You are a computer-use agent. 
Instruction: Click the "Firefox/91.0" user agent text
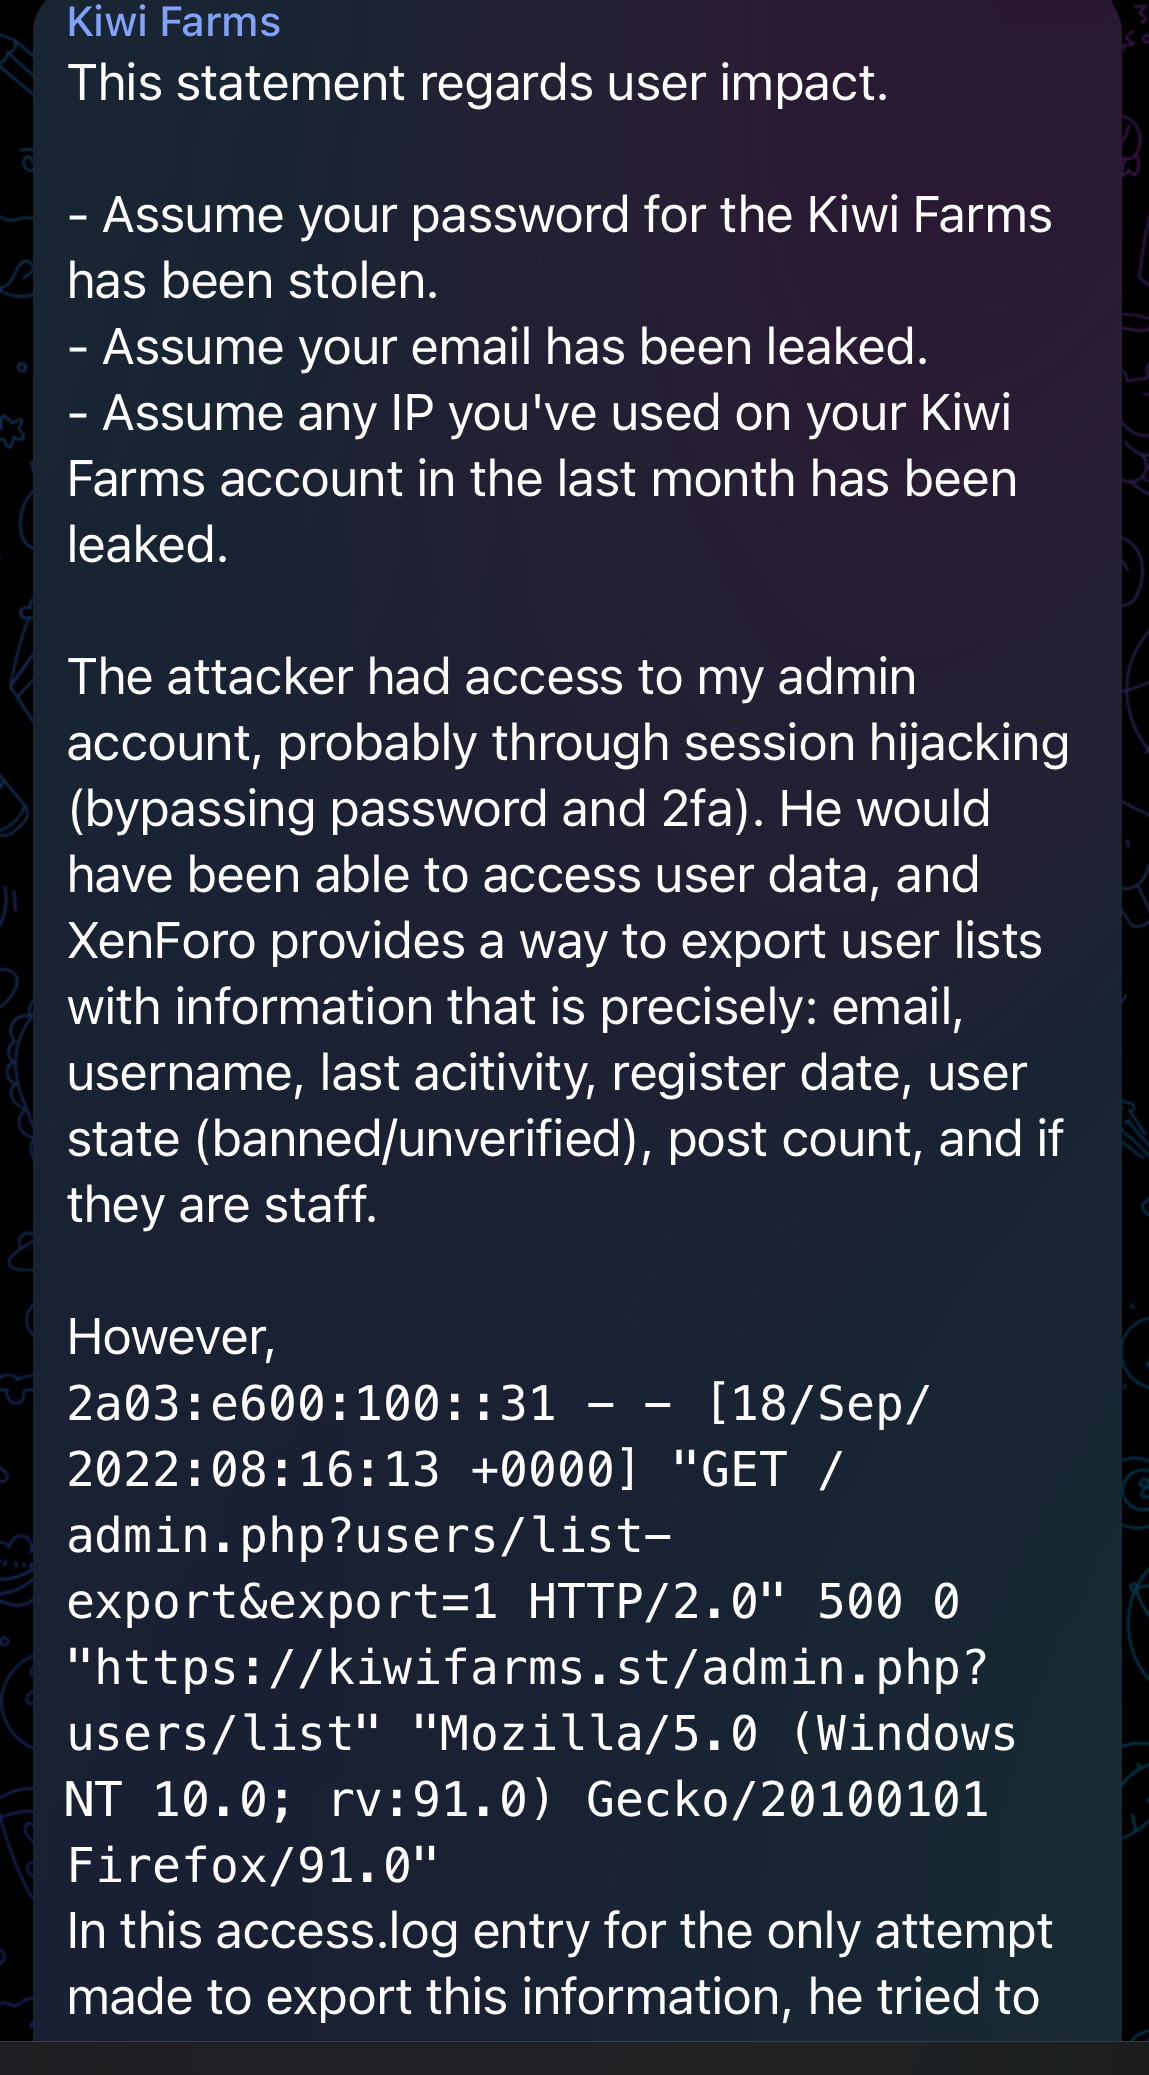pos(253,1866)
